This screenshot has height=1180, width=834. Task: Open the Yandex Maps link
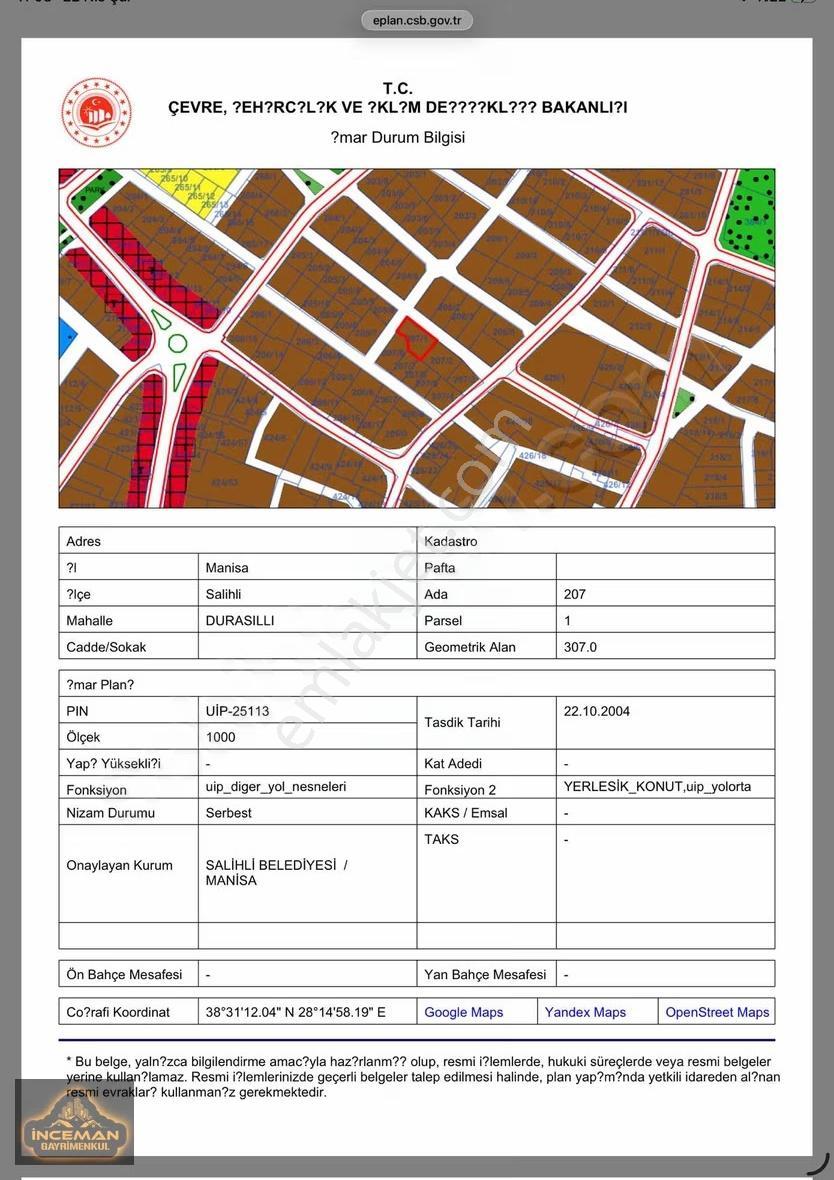click(x=585, y=1012)
